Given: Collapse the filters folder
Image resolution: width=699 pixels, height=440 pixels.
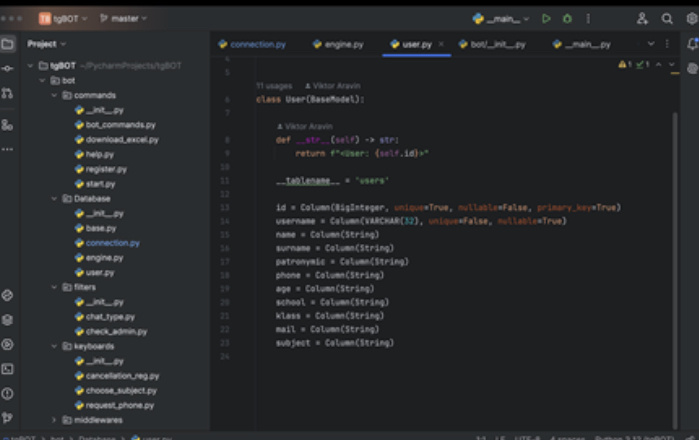Looking at the screenshot, I should coord(54,287).
